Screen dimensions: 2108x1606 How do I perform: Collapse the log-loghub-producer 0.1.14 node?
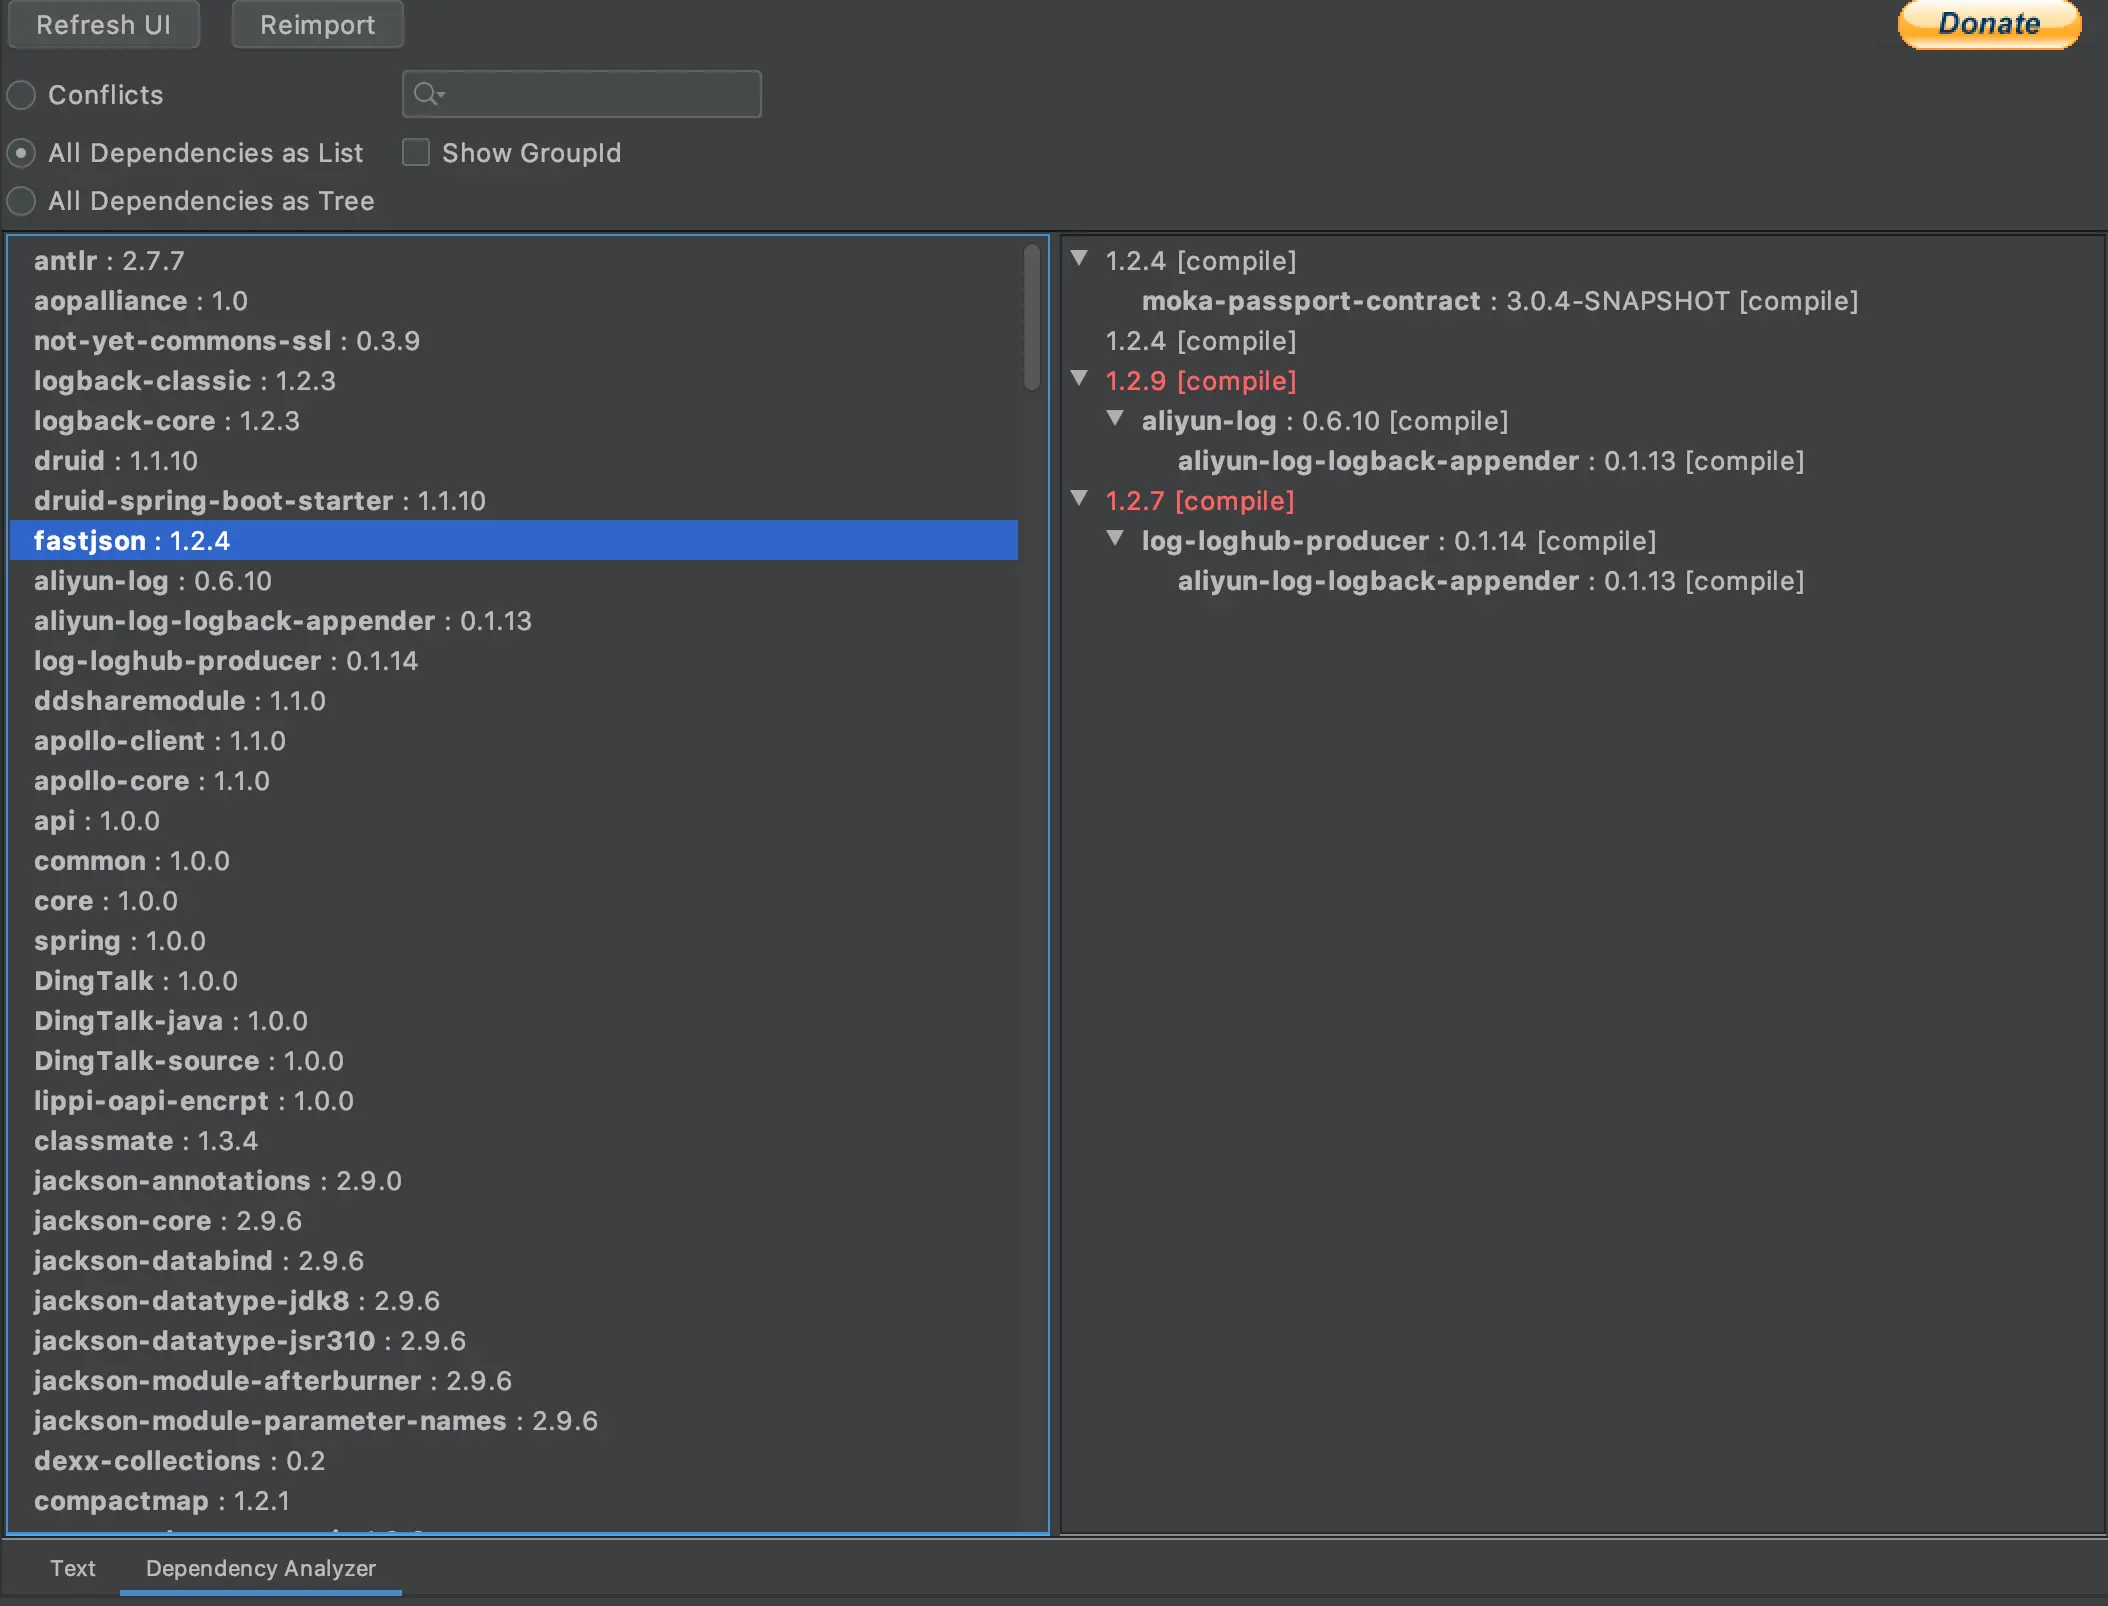[x=1116, y=539]
